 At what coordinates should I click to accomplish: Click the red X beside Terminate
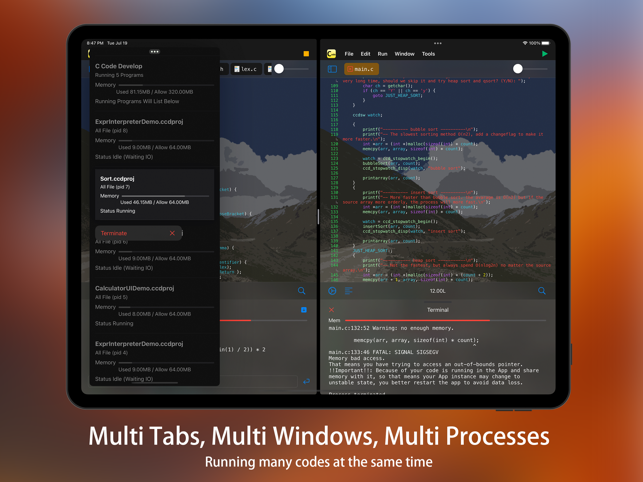pos(172,233)
